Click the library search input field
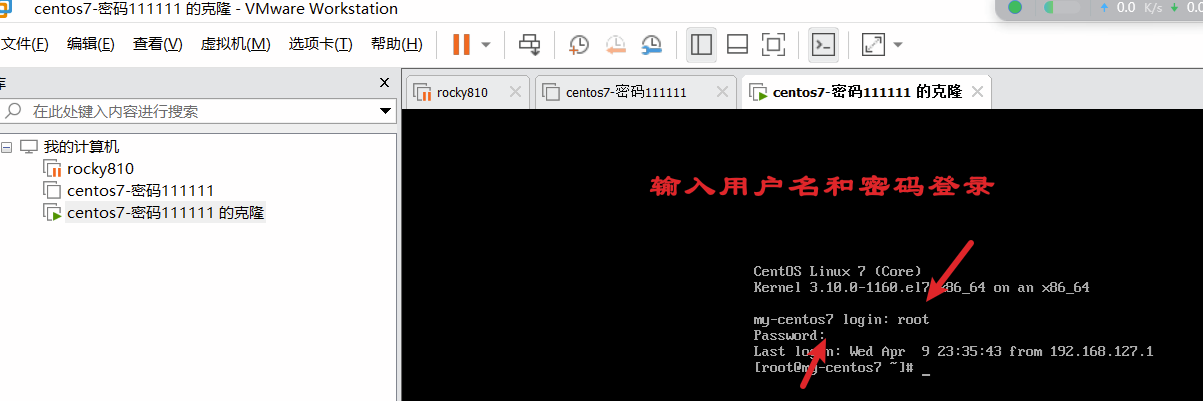 pos(200,111)
